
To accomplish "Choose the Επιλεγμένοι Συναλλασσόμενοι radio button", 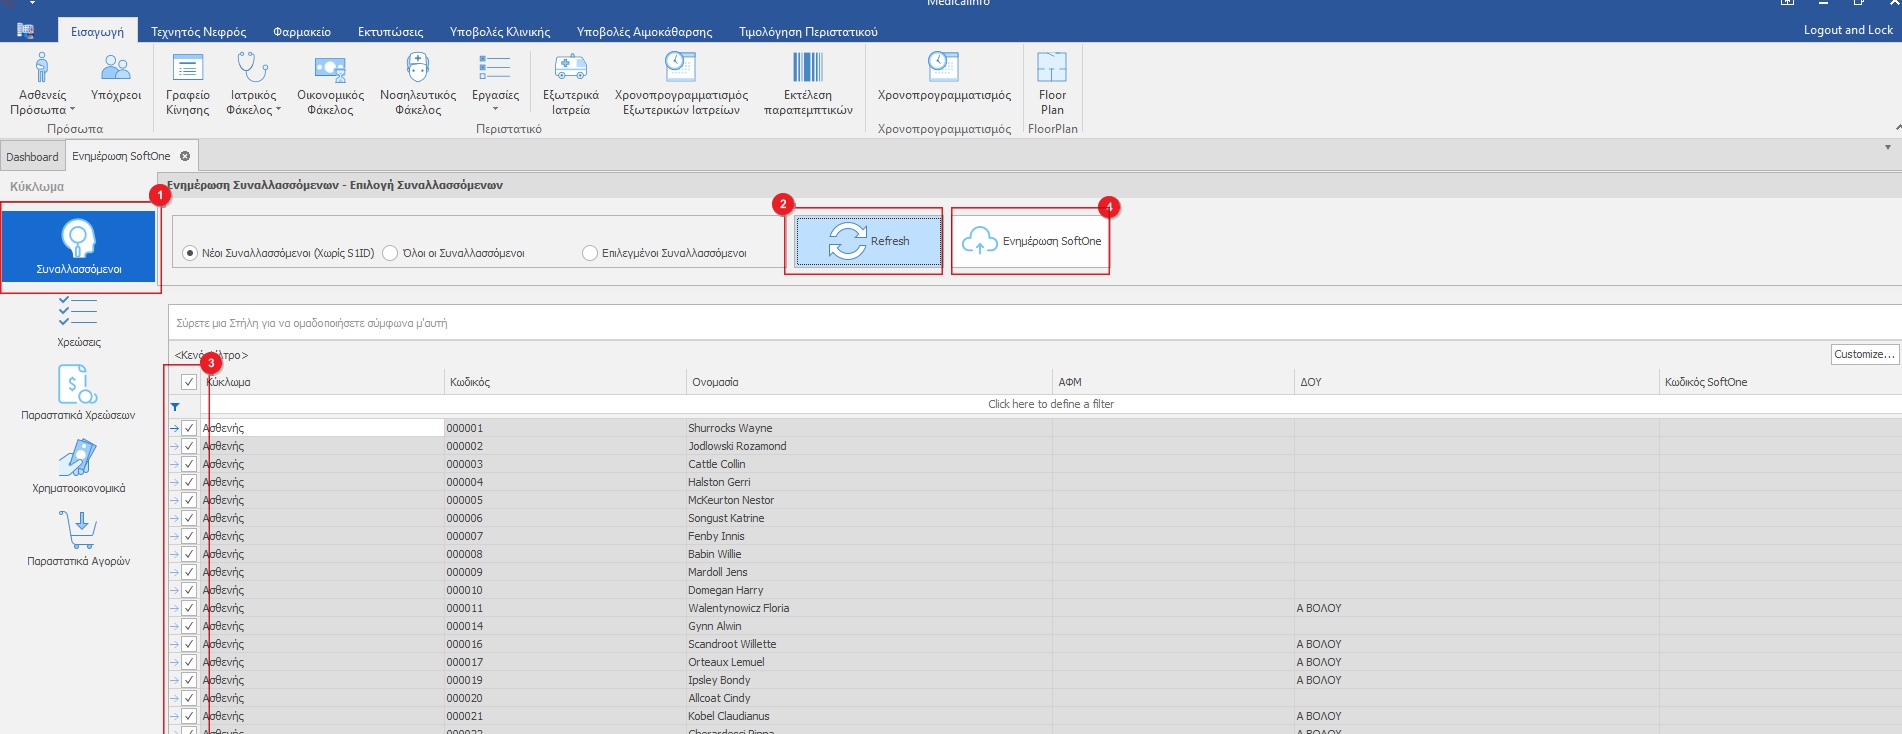I will click(590, 253).
